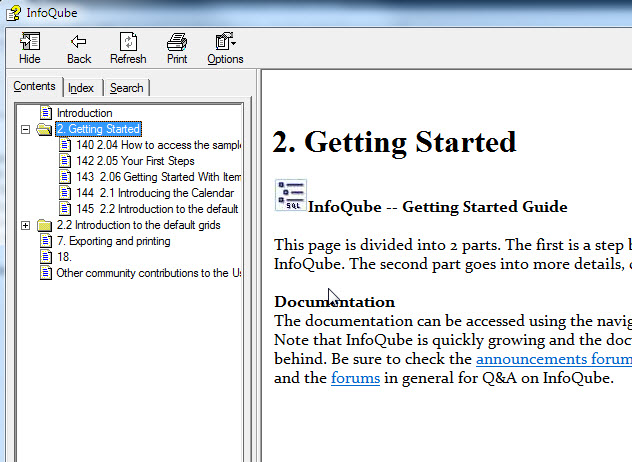Image resolution: width=632 pixels, height=462 pixels.
Task: Open the topic labeled 18.
Action: tap(64, 257)
